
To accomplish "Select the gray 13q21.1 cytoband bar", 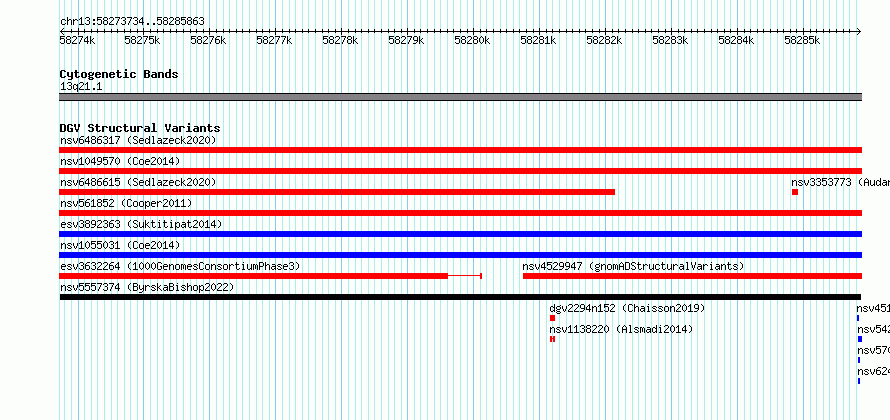I will pyautogui.click(x=460, y=97).
